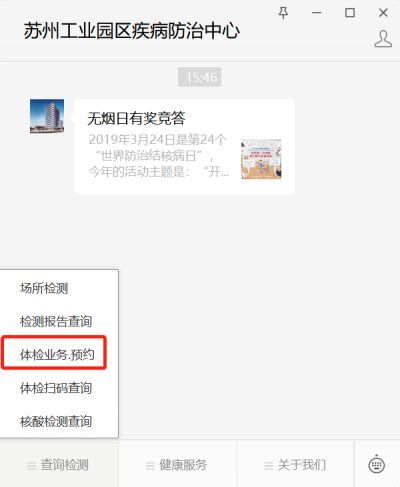
Task: Select 体检扫码查询 in the menu
Action: tap(56, 388)
